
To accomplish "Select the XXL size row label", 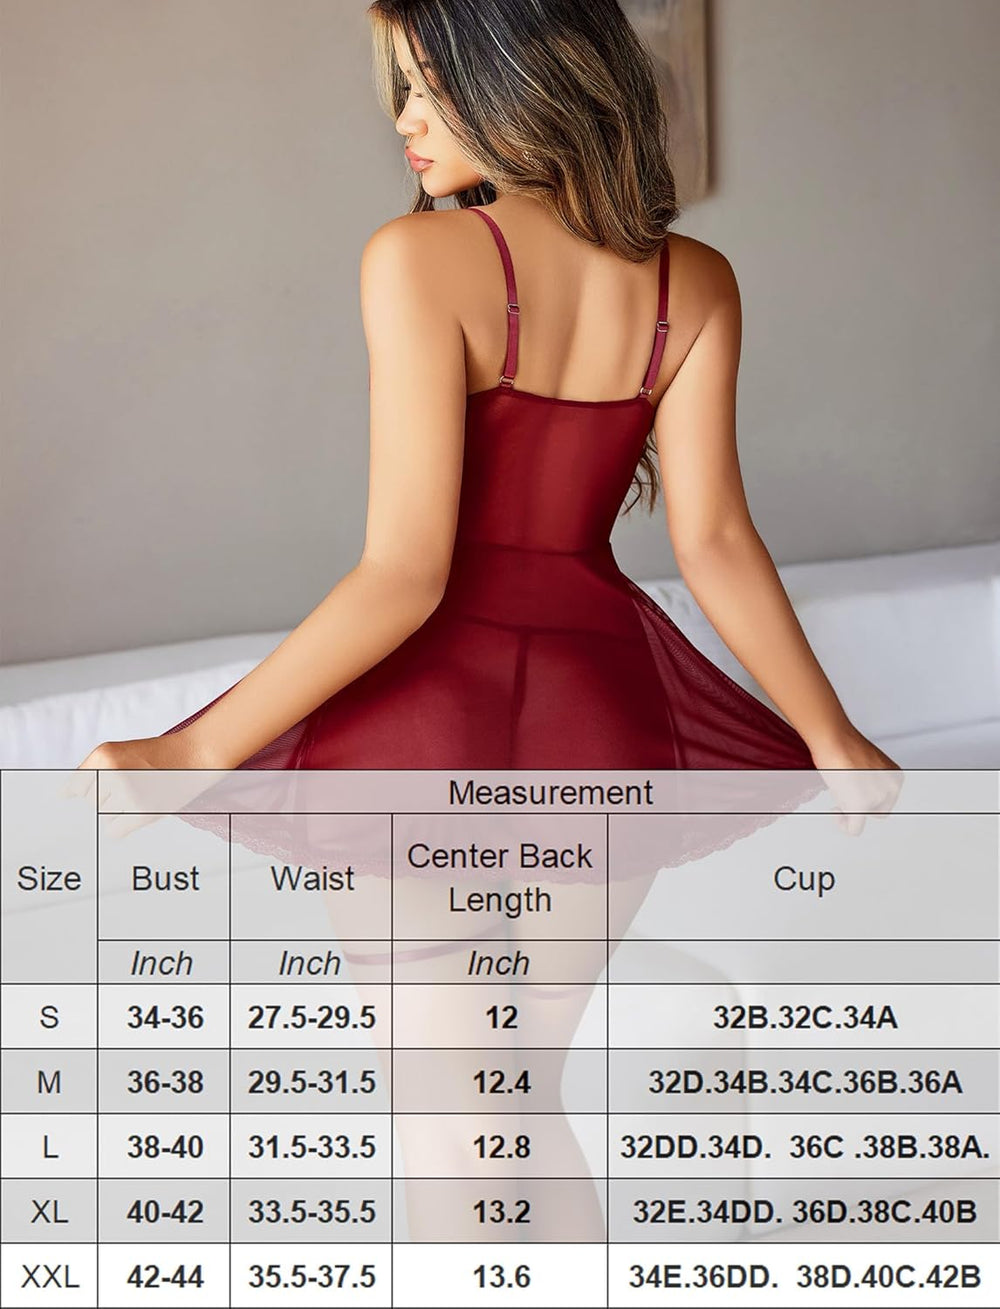I will pyautogui.click(x=49, y=1276).
